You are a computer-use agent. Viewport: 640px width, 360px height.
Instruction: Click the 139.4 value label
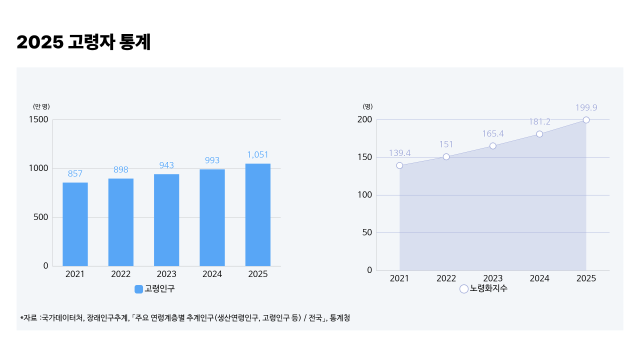[400, 153]
